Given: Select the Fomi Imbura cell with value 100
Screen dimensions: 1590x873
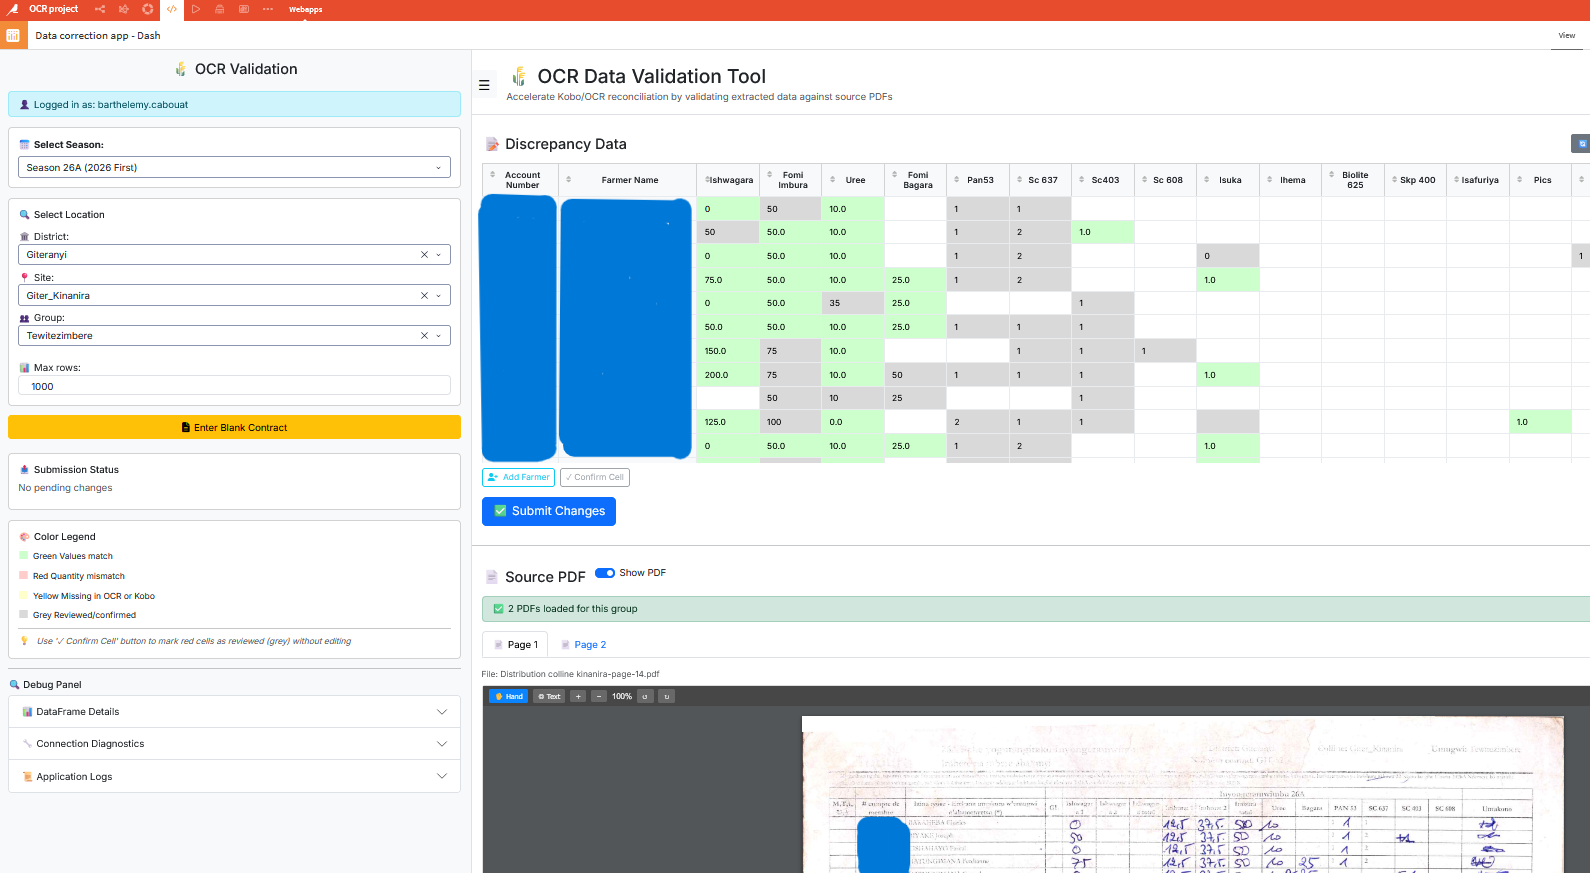Looking at the screenshot, I should tap(790, 422).
